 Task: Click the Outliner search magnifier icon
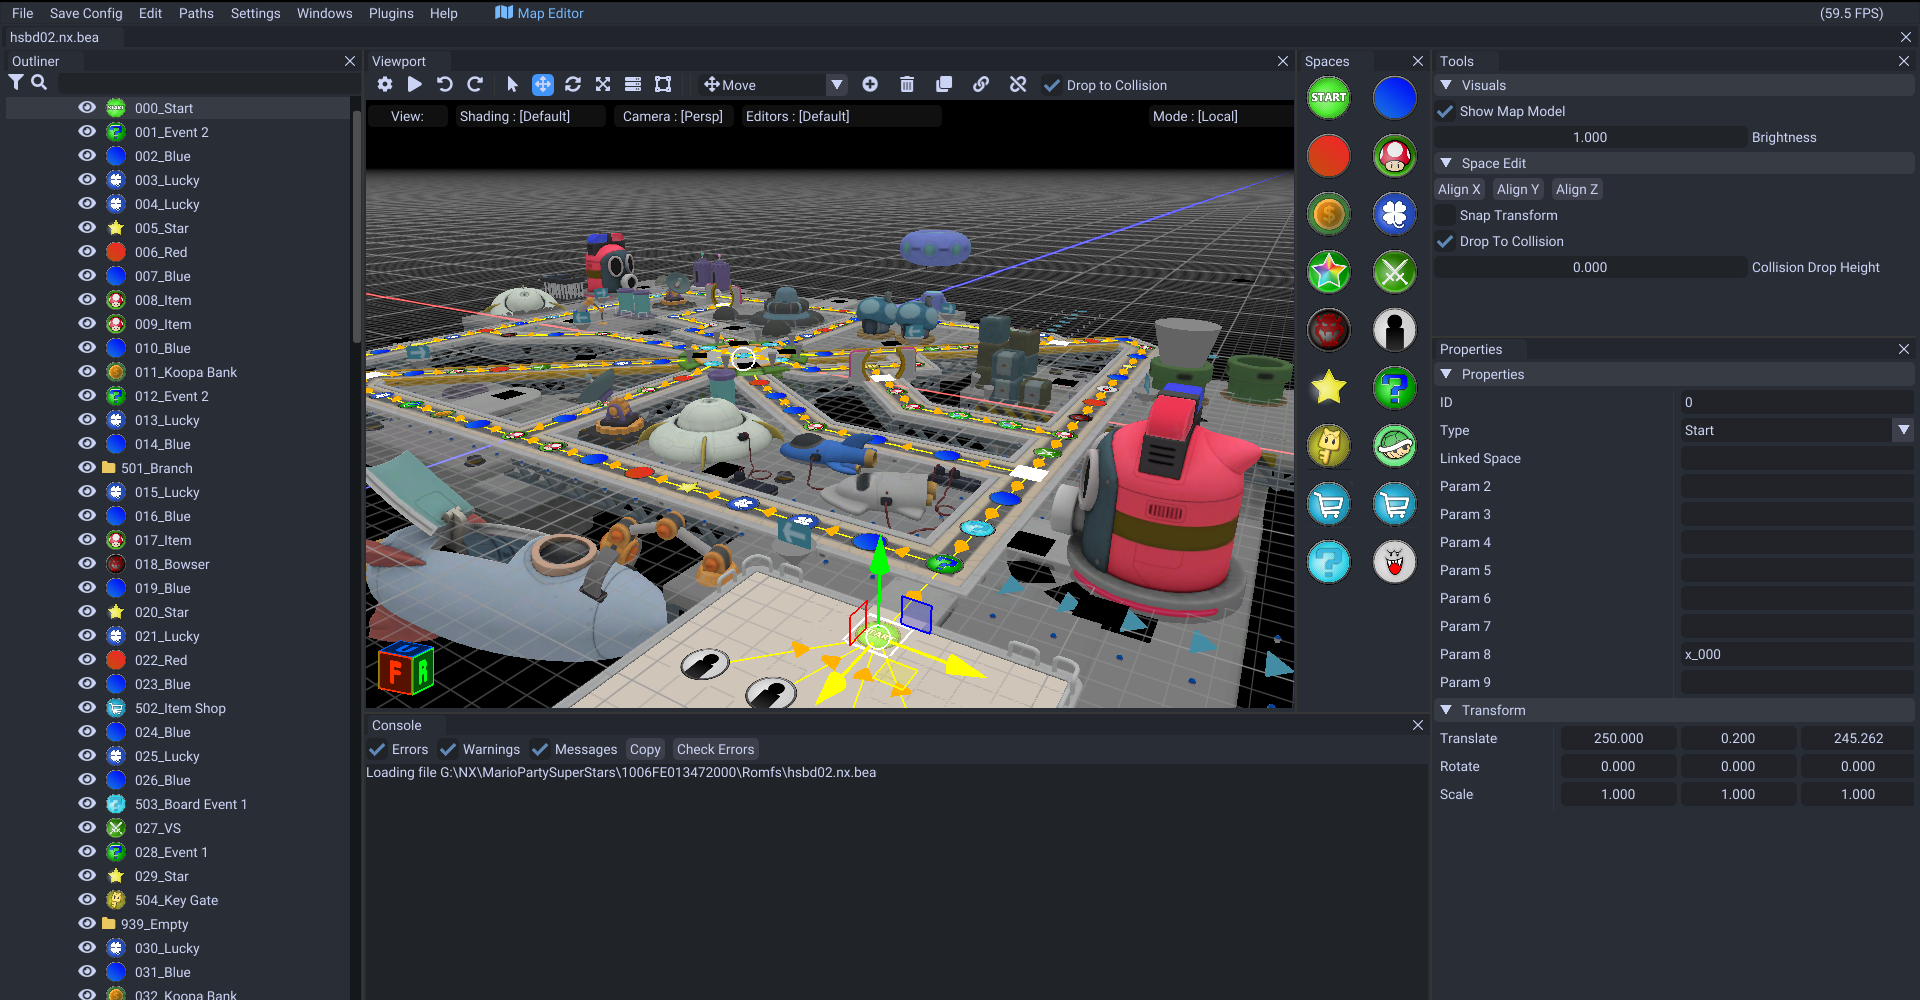pos(39,83)
